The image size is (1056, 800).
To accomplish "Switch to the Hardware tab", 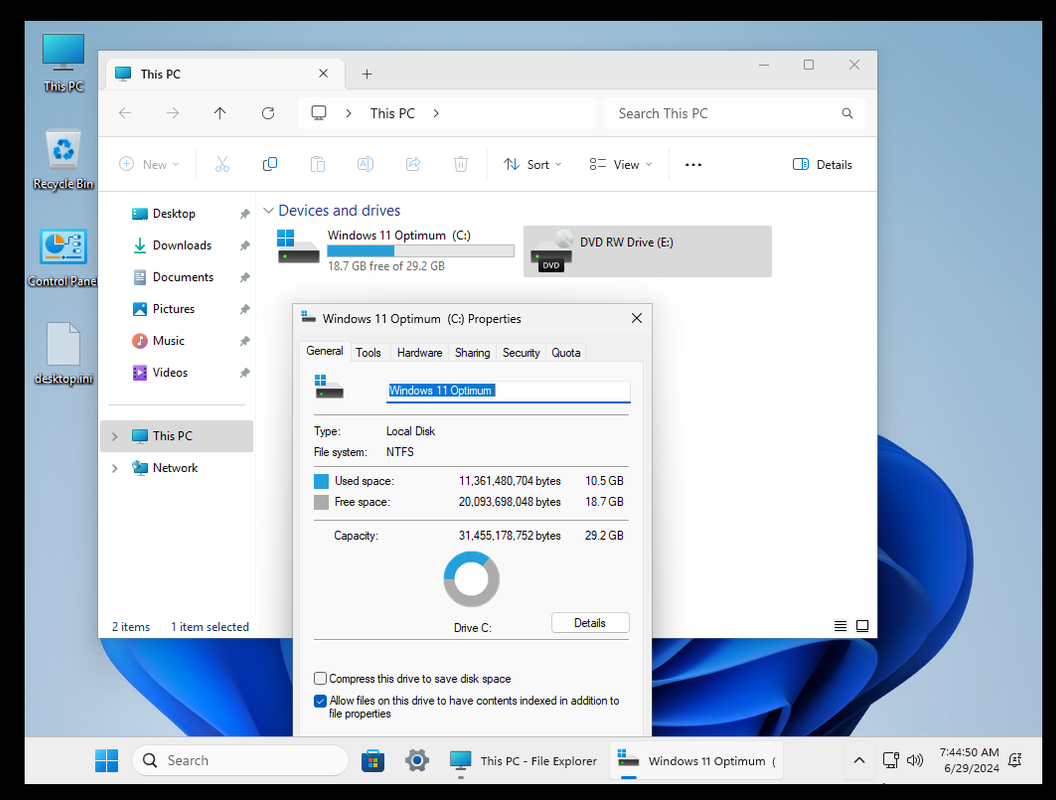I will tap(420, 352).
